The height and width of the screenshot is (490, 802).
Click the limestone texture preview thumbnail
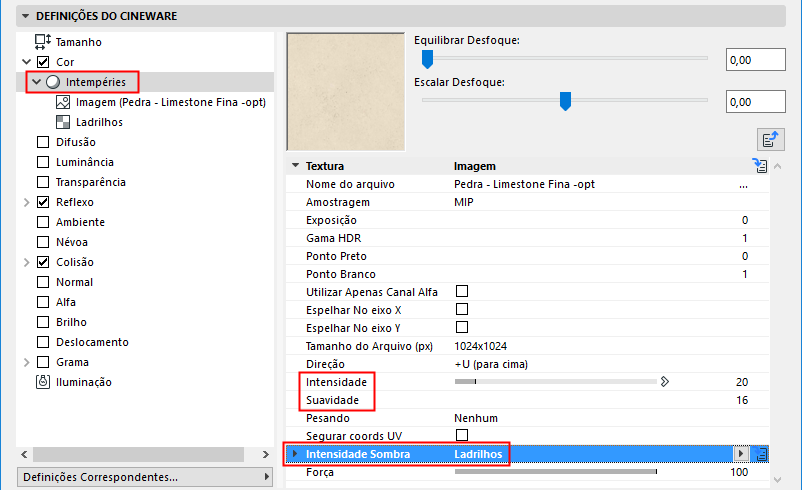346,92
